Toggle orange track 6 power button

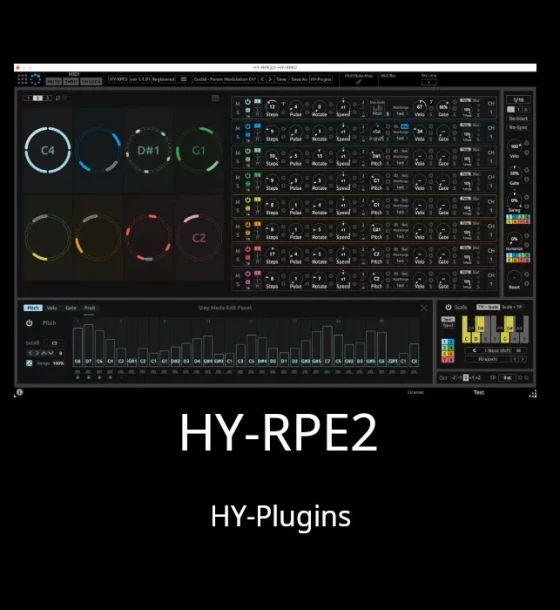click(248, 224)
